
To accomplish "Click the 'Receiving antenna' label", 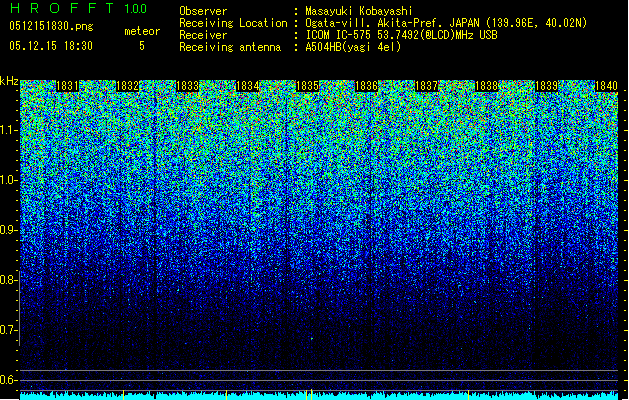I will (x=230, y=47).
